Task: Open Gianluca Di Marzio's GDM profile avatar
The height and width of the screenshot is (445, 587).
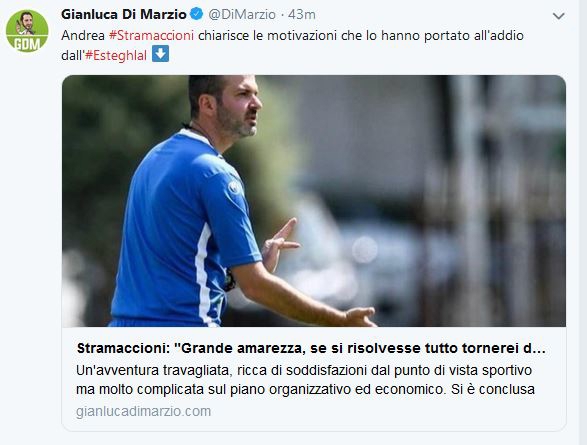Action: [27, 31]
